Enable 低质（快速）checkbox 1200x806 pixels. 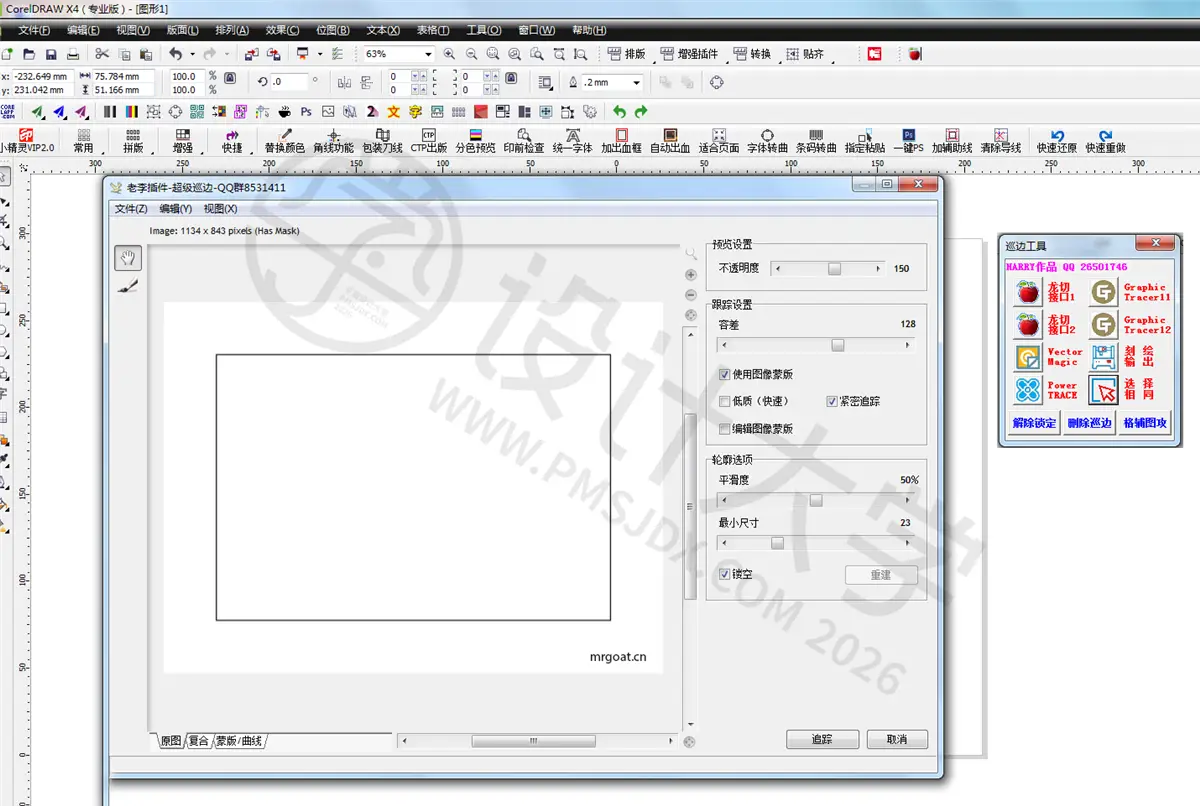[x=724, y=401]
